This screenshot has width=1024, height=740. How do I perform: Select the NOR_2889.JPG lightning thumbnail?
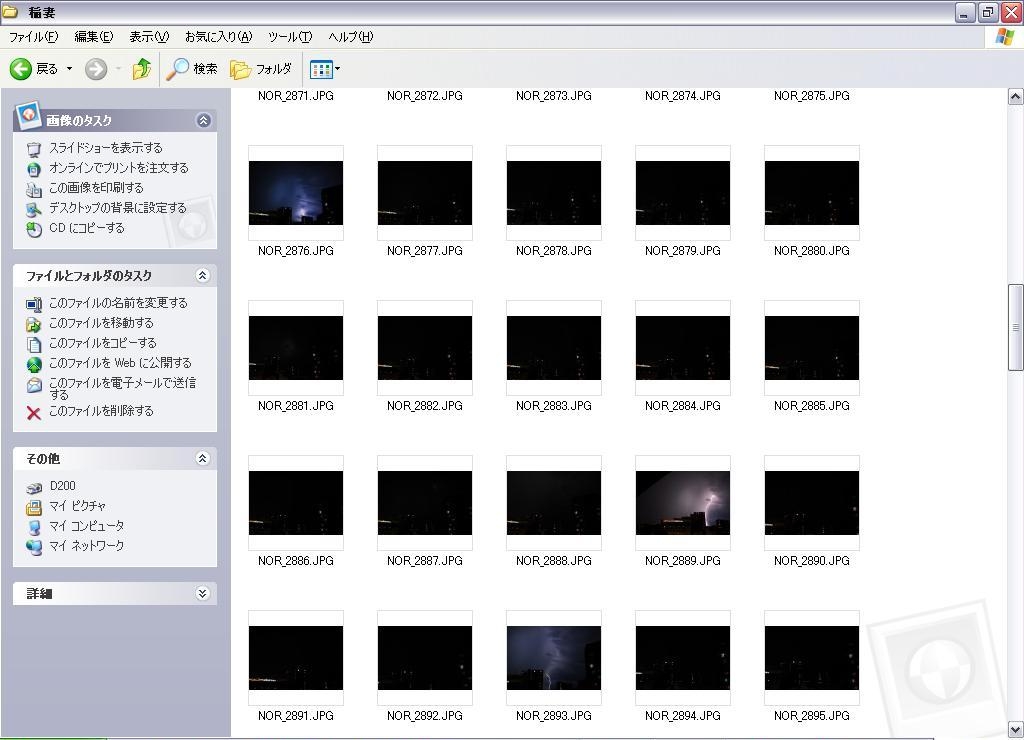tap(683, 503)
